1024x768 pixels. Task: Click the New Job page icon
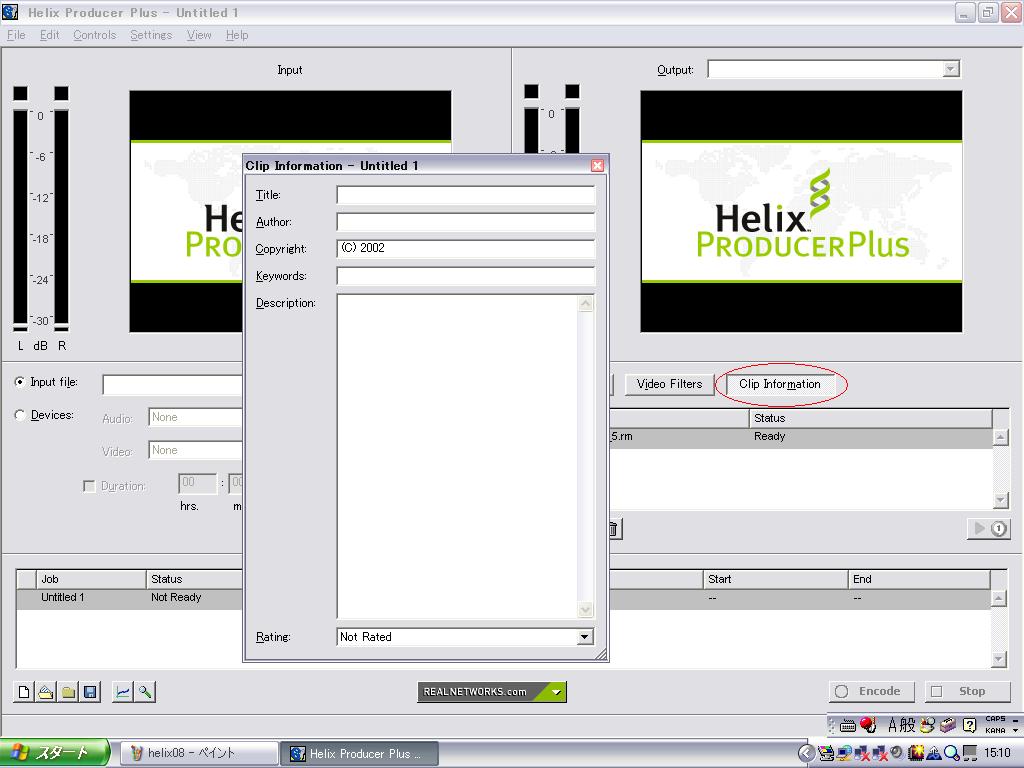pos(24,692)
